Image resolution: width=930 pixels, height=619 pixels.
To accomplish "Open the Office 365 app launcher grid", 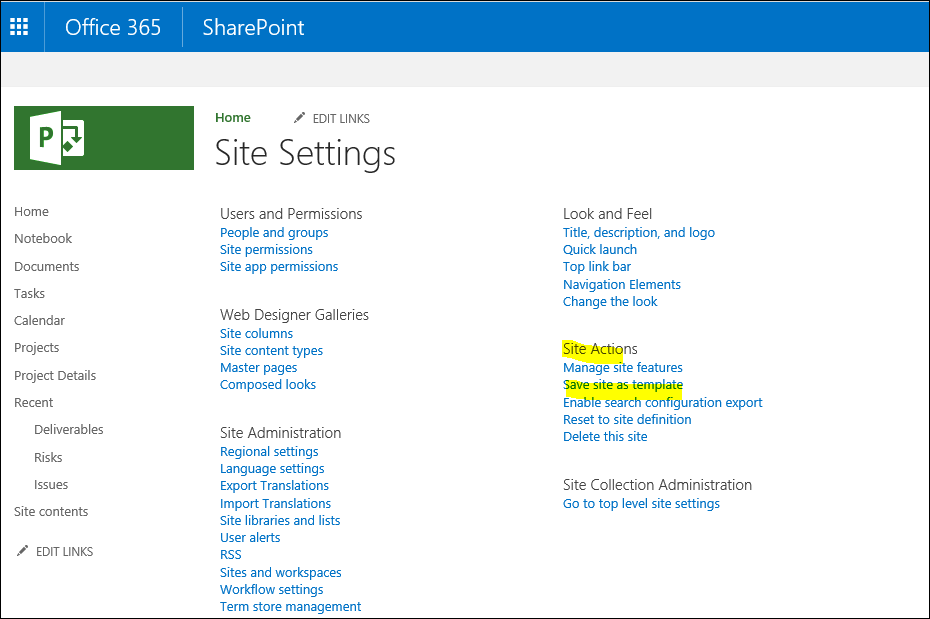I will click(x=20, y=27).
